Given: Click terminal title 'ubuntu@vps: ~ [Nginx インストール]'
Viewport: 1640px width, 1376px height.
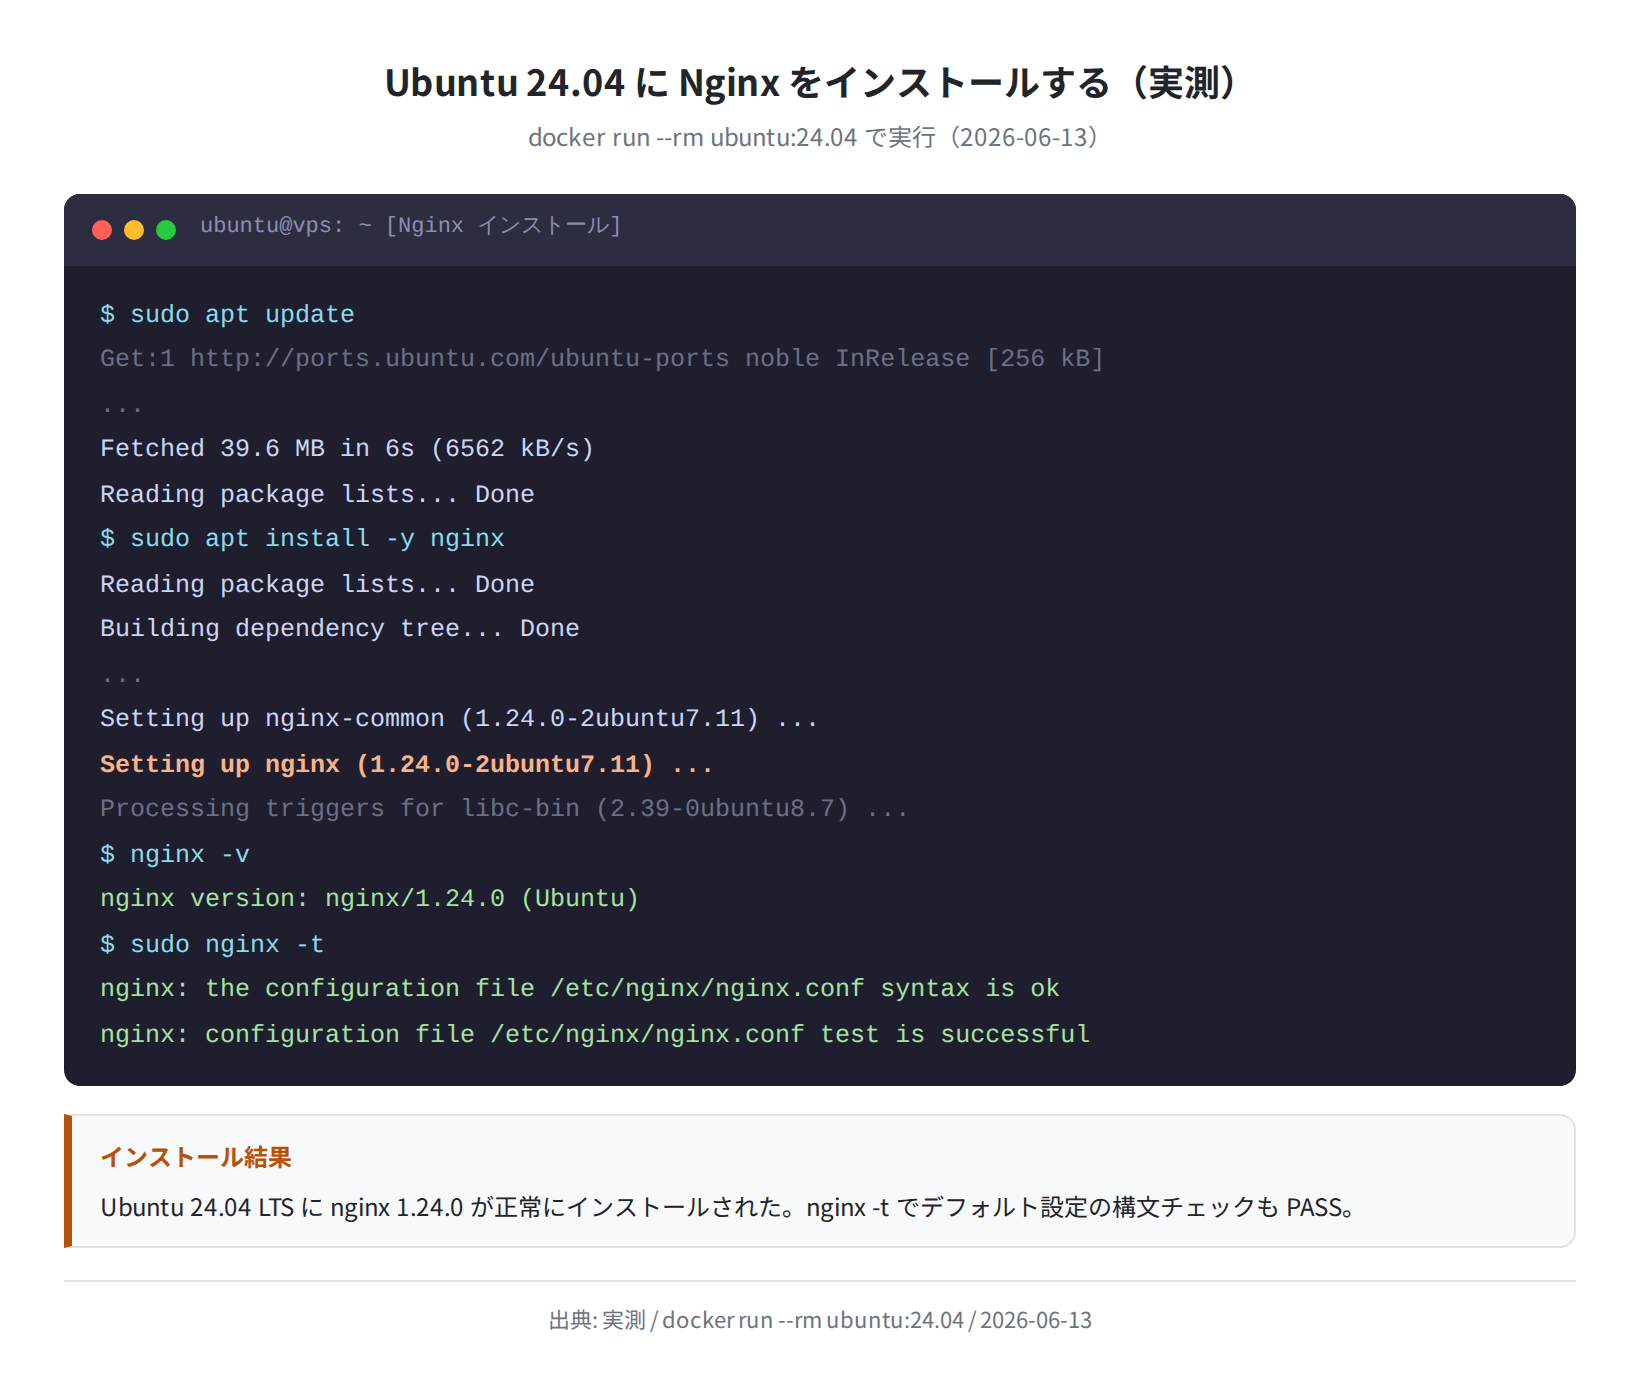Looking at the screenshot, I should [x=410, y=226].
